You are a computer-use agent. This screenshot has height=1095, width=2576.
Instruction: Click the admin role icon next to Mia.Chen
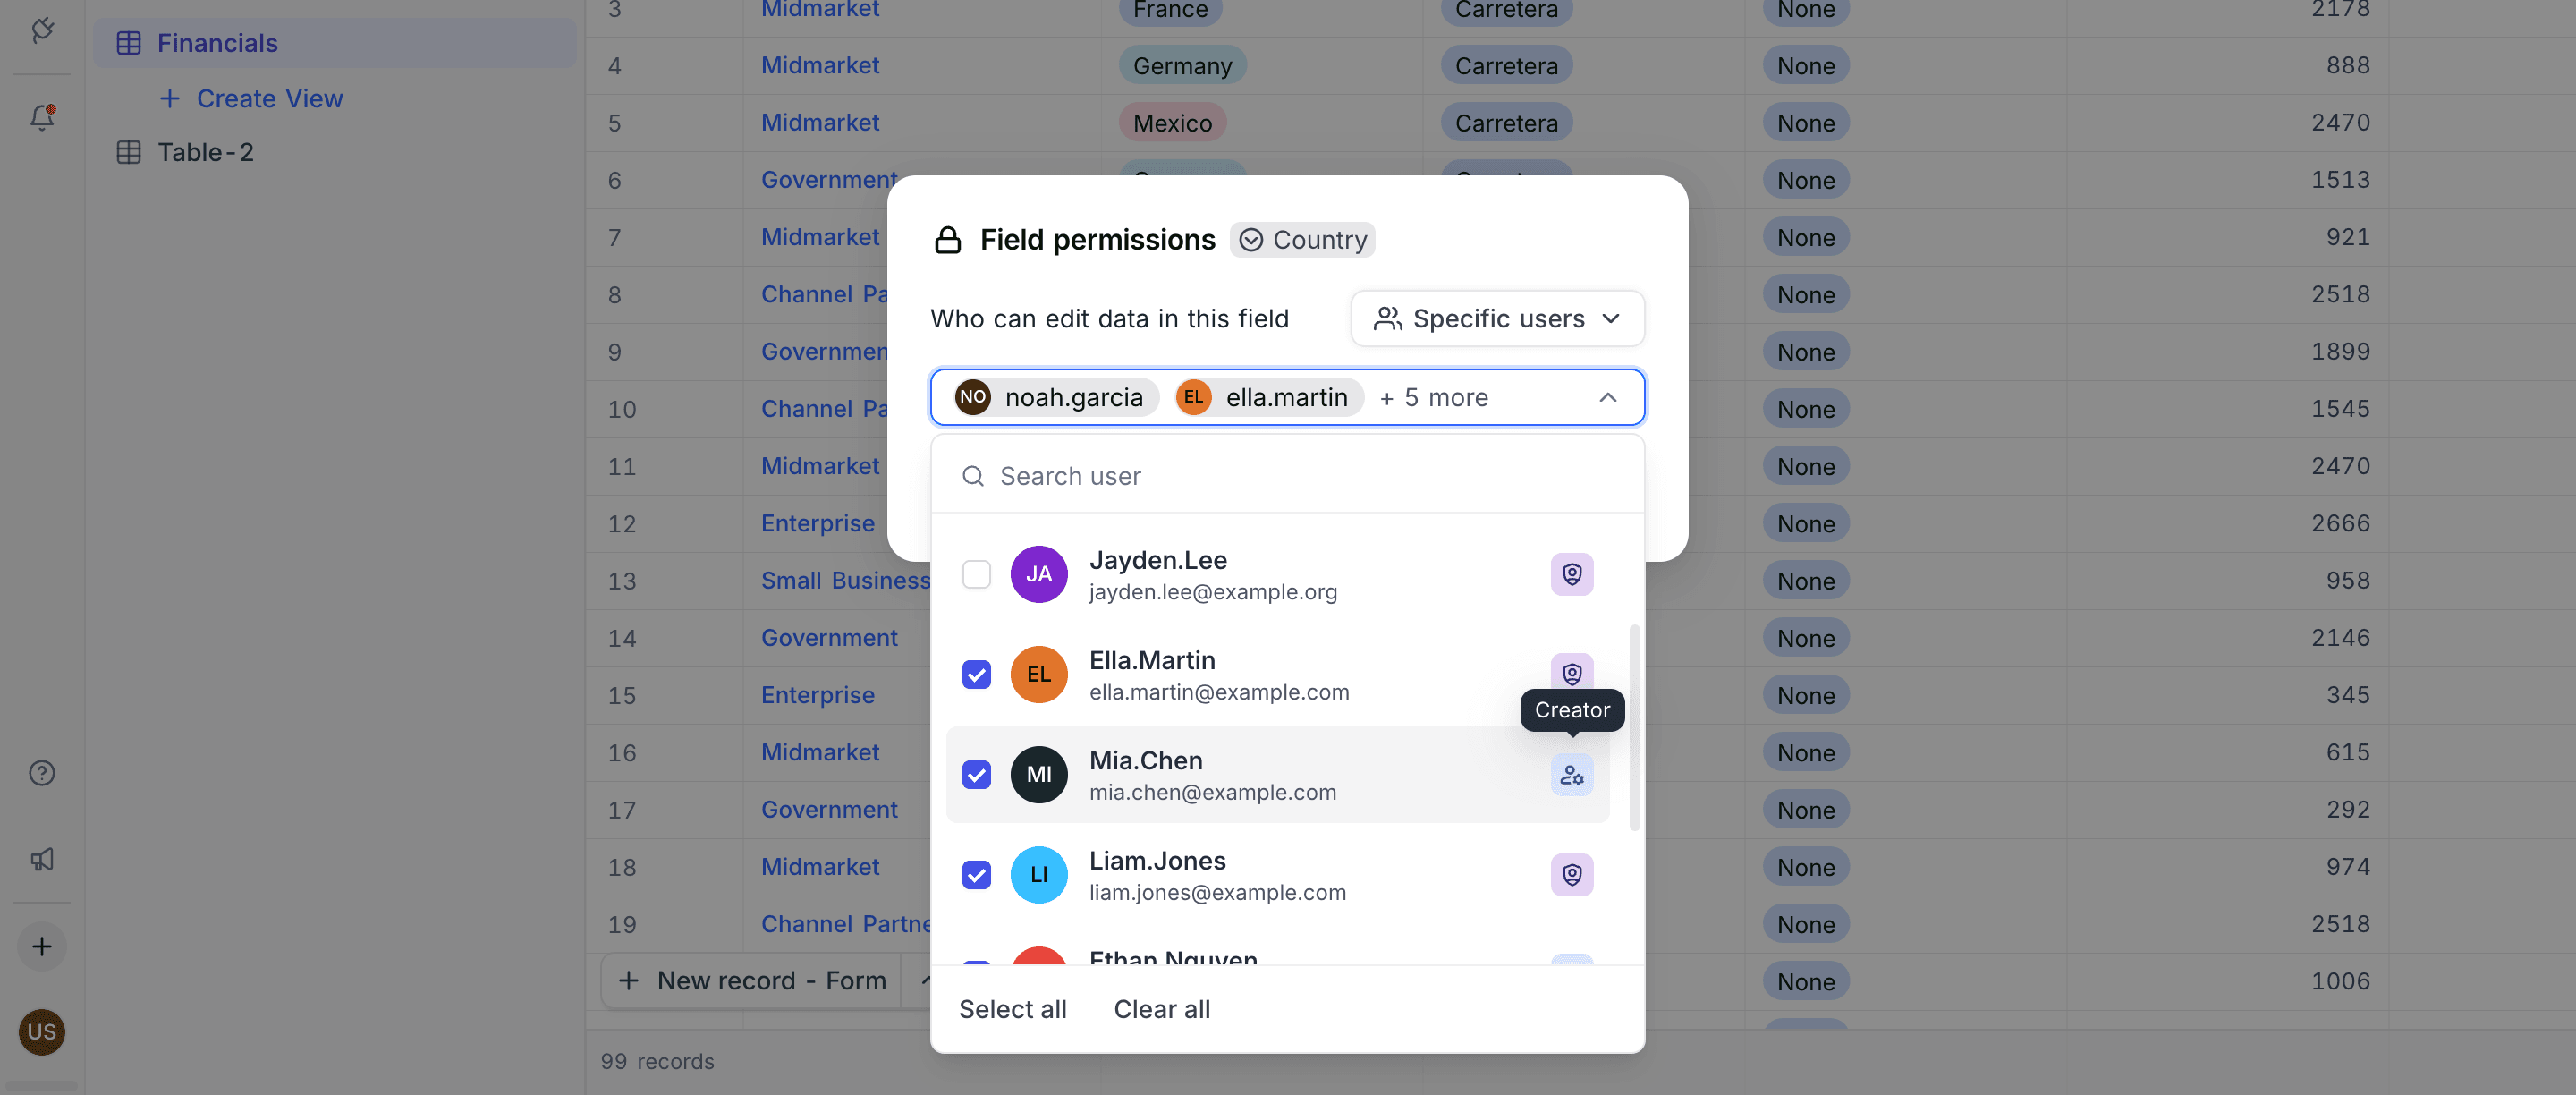(1571, 774)
